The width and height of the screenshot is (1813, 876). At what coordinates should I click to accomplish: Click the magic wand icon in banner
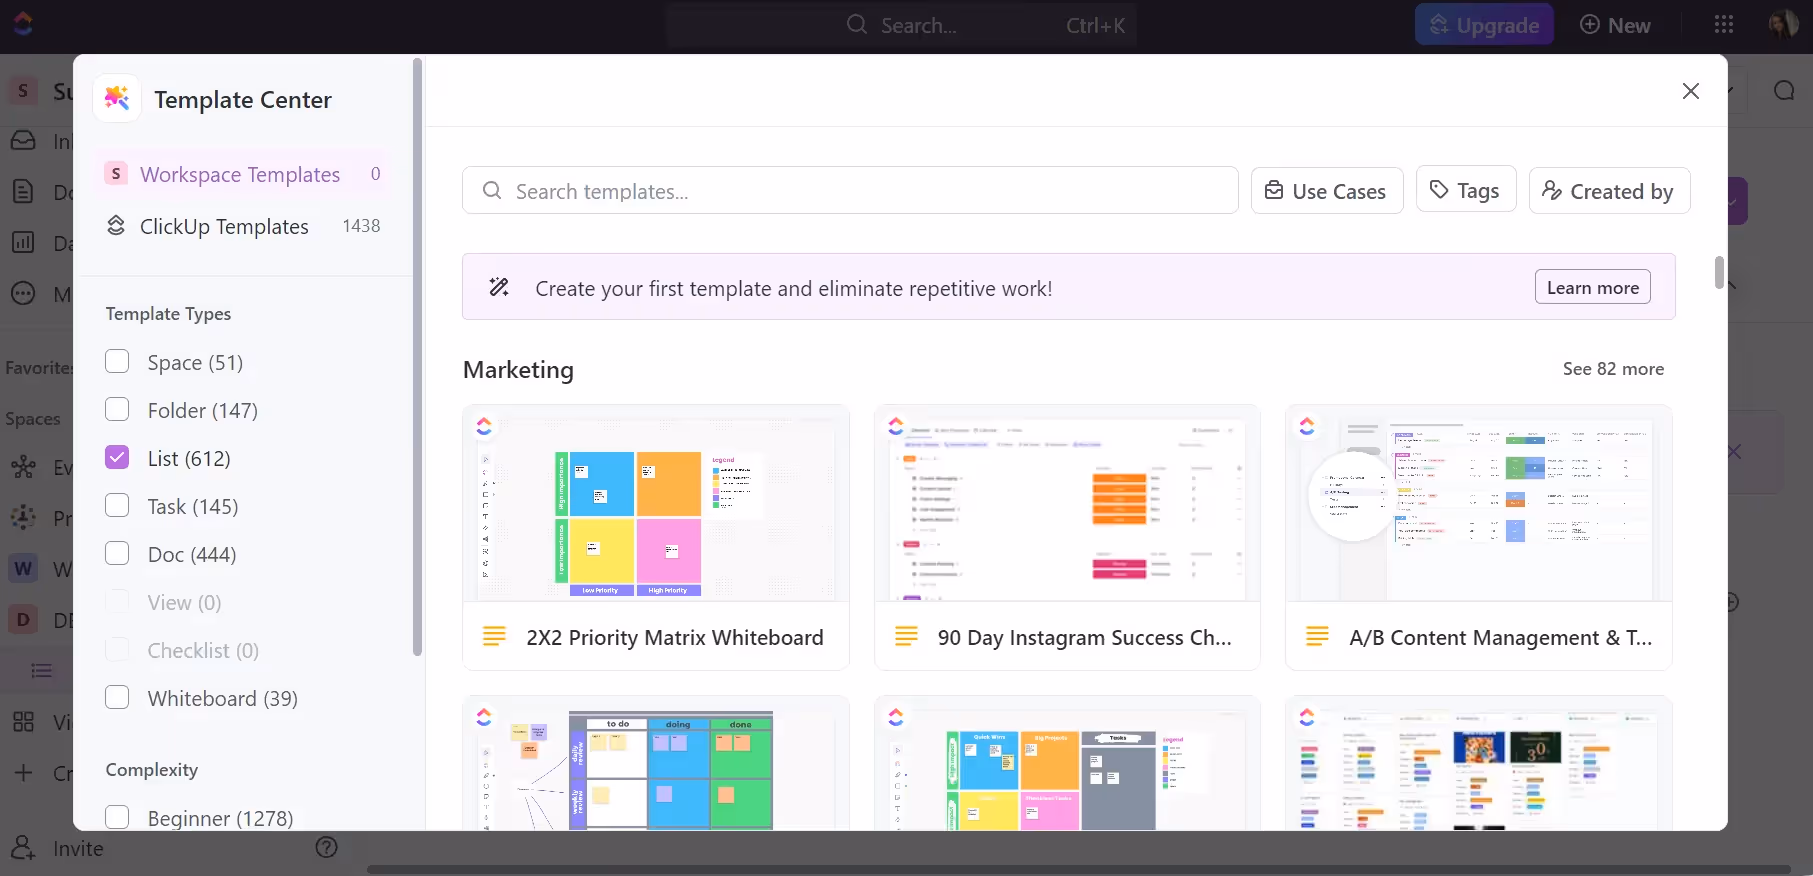point(499,288)
